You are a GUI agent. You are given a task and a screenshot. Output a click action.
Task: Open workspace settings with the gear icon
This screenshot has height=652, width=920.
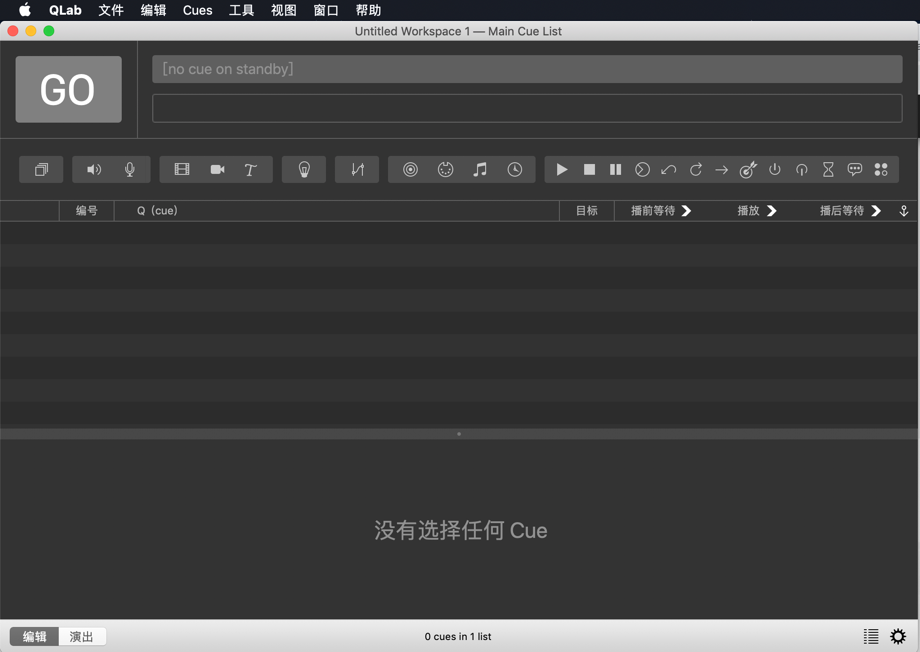click(897, 636)
